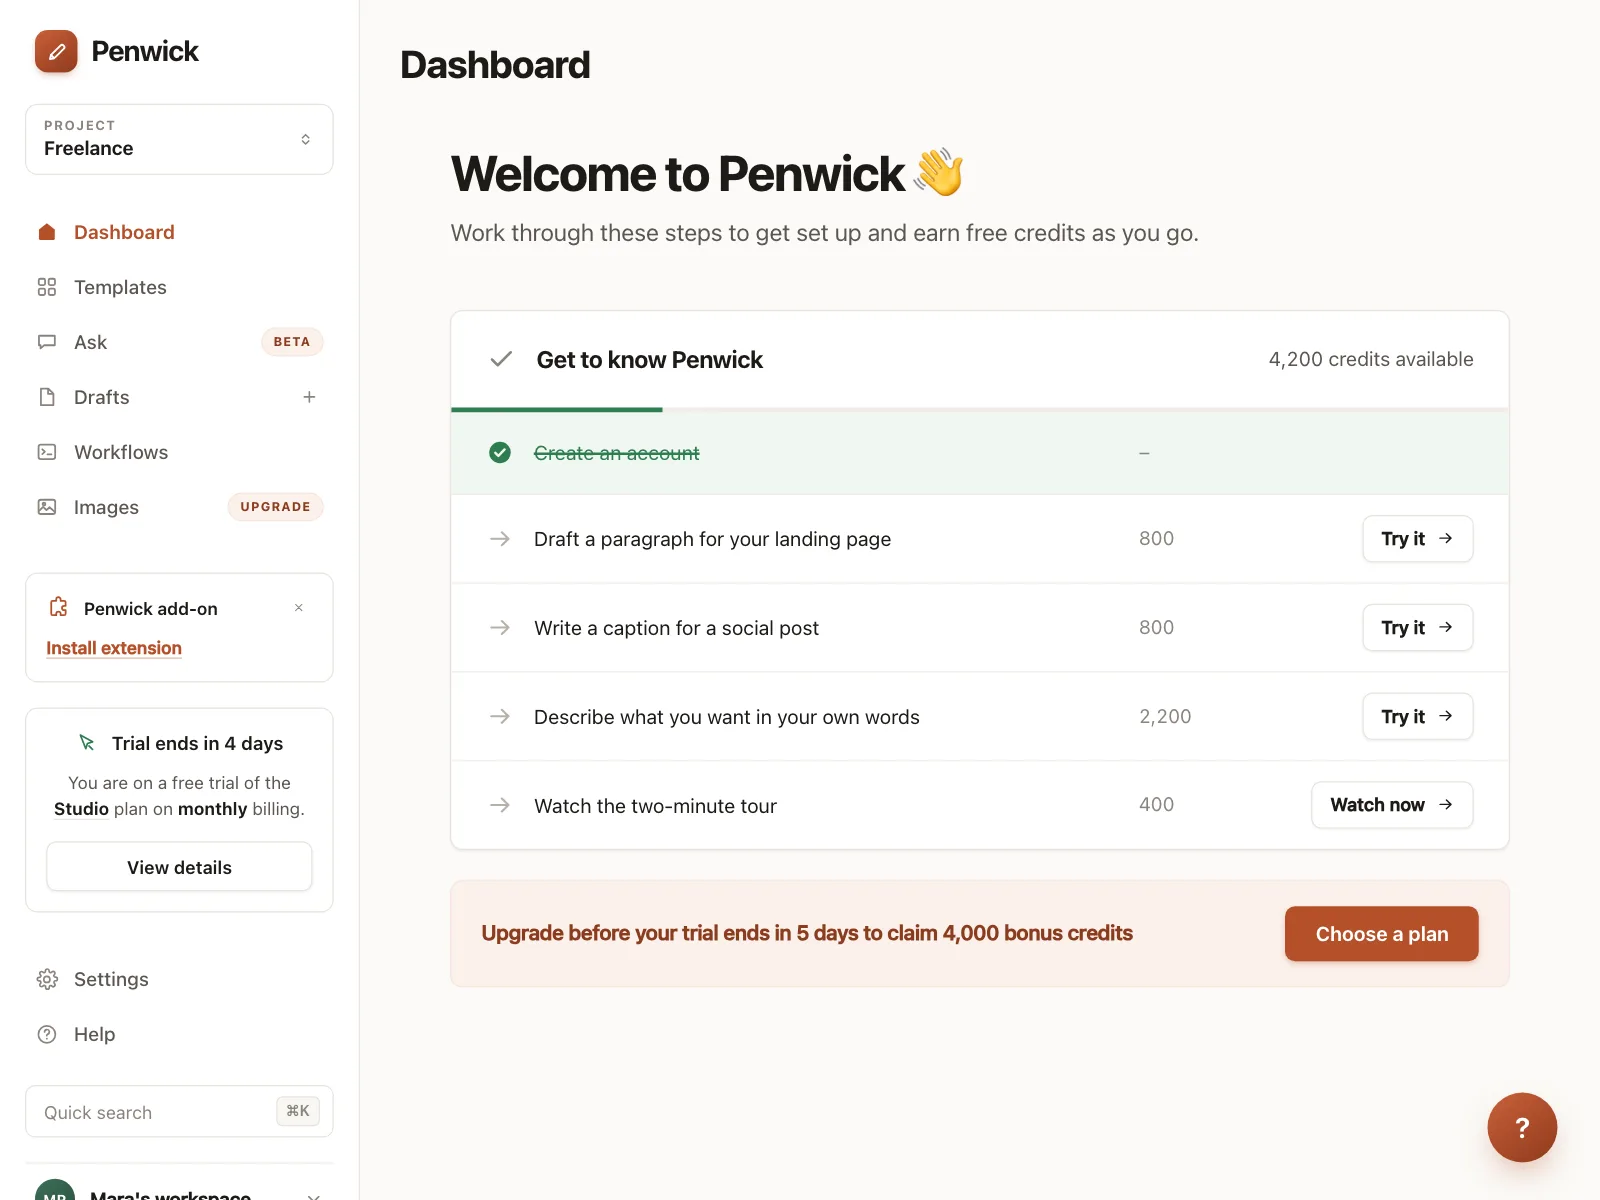Click View details for trial

(179, 867)
